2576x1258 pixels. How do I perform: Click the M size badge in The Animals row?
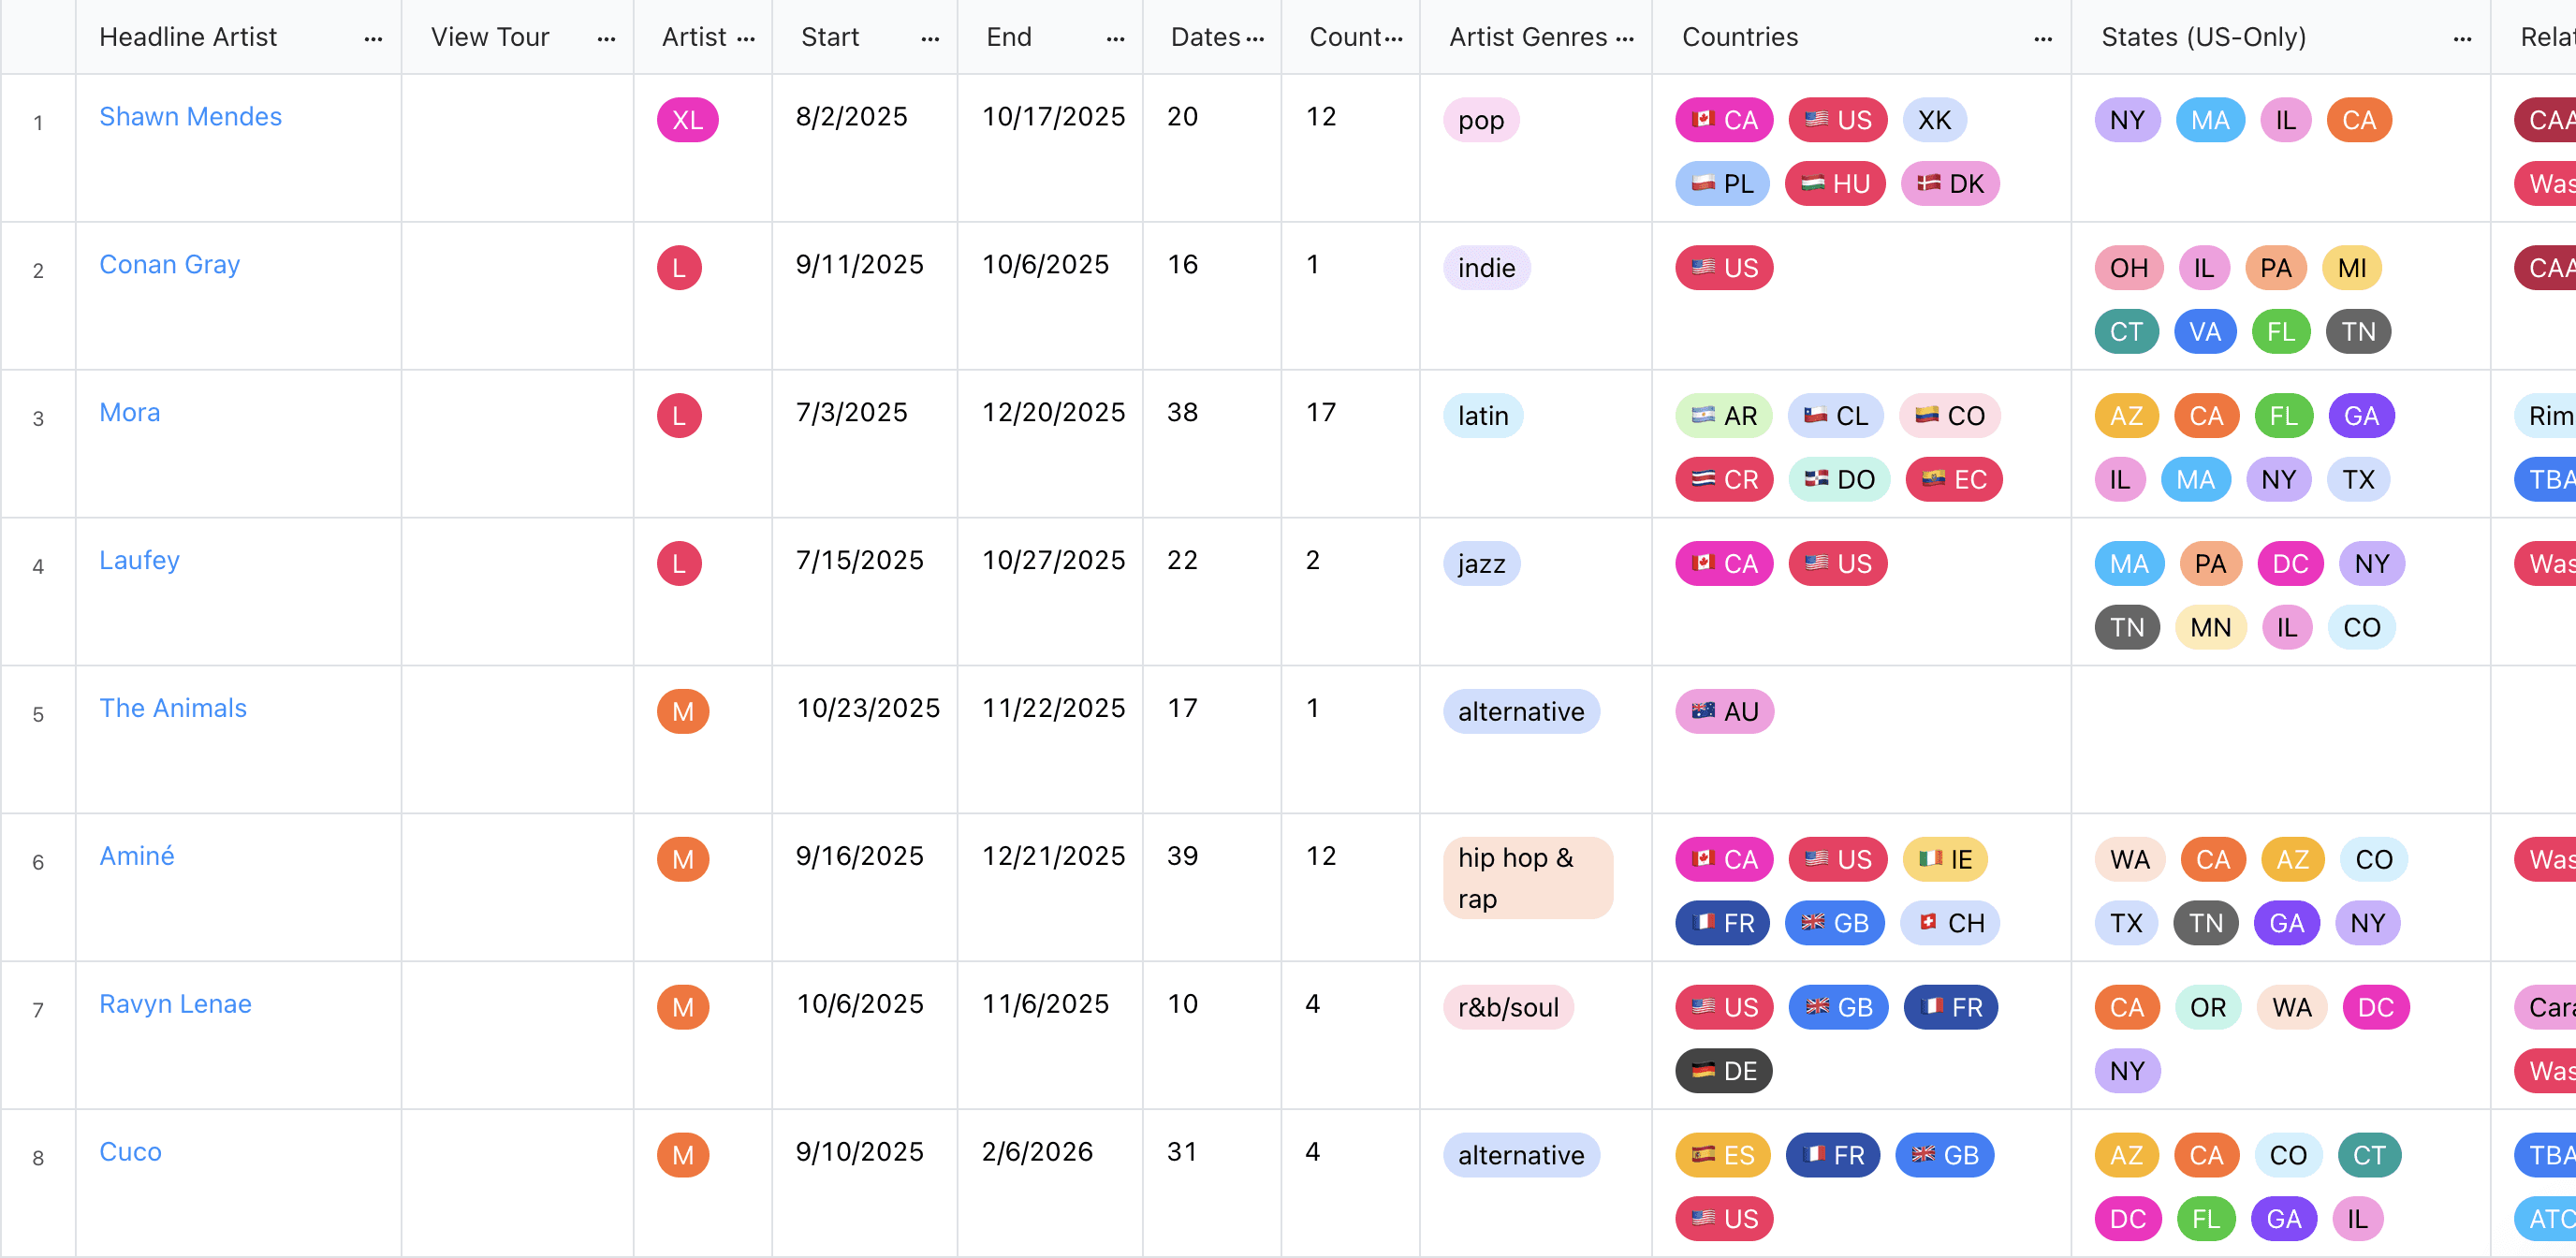coord(682,712)
